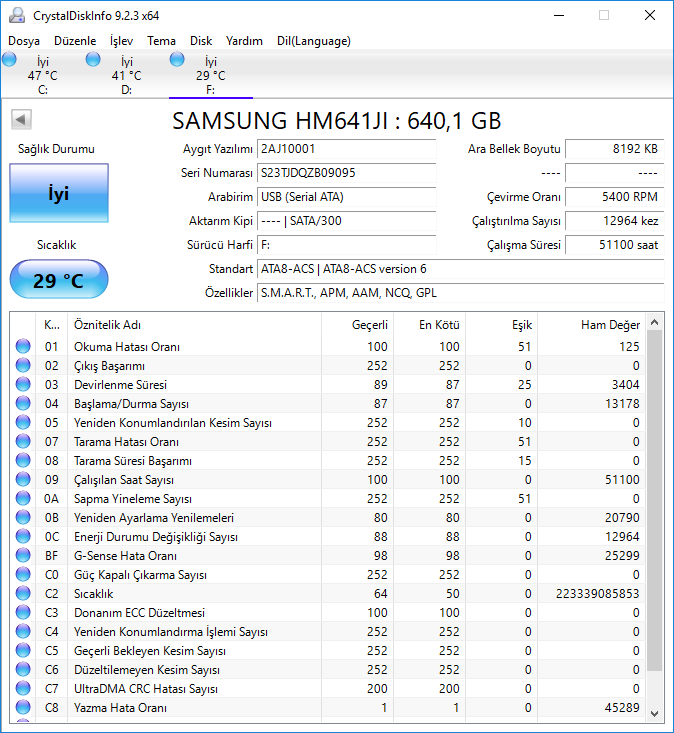
Task: Click status icon for Donanım ECC Düzeltmesi
Action: click(23, 612)
